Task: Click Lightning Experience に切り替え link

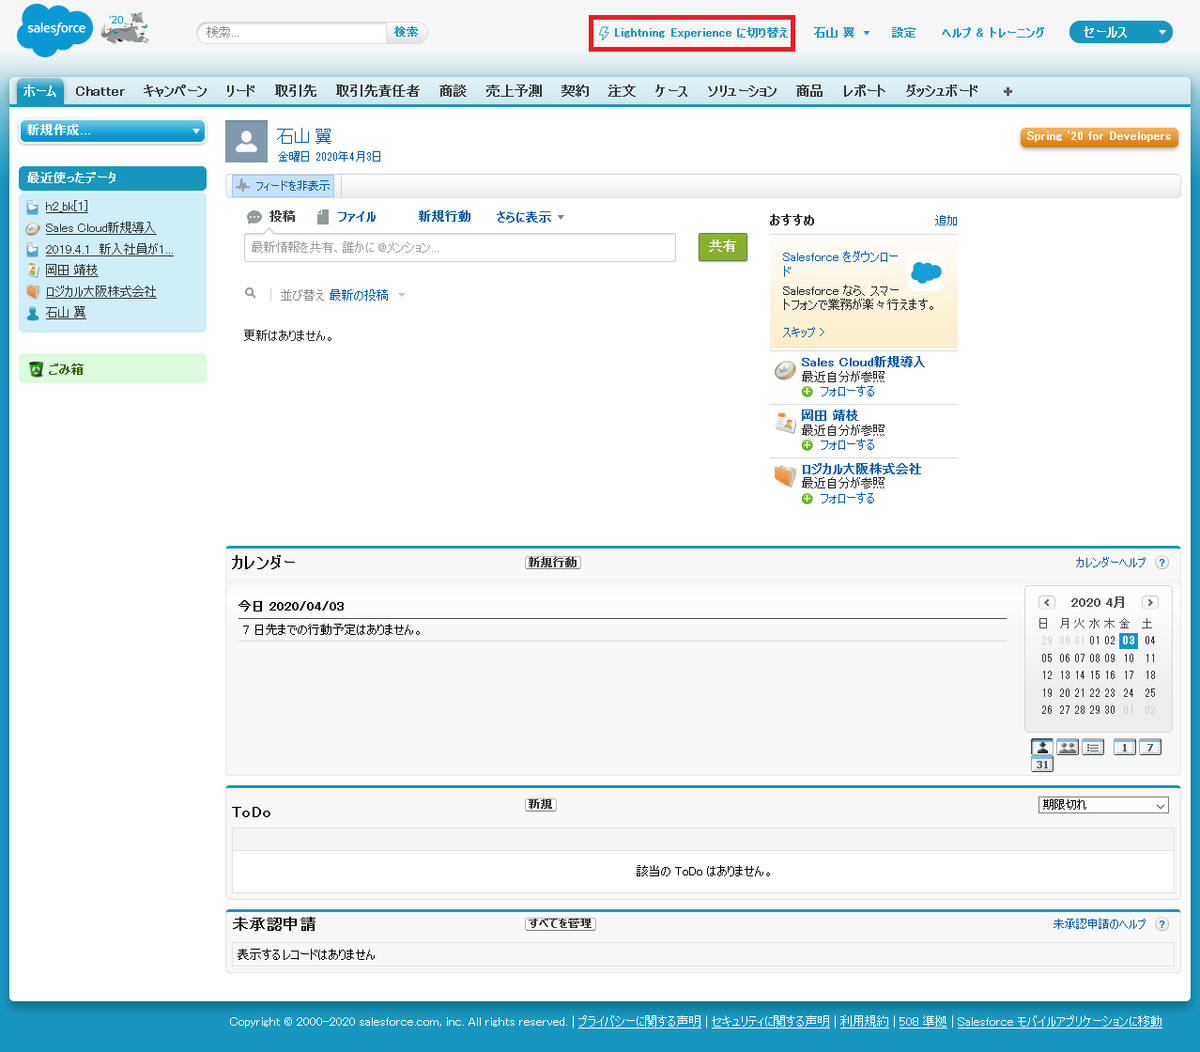Action: pyautogui.click(x=693, y=33)
